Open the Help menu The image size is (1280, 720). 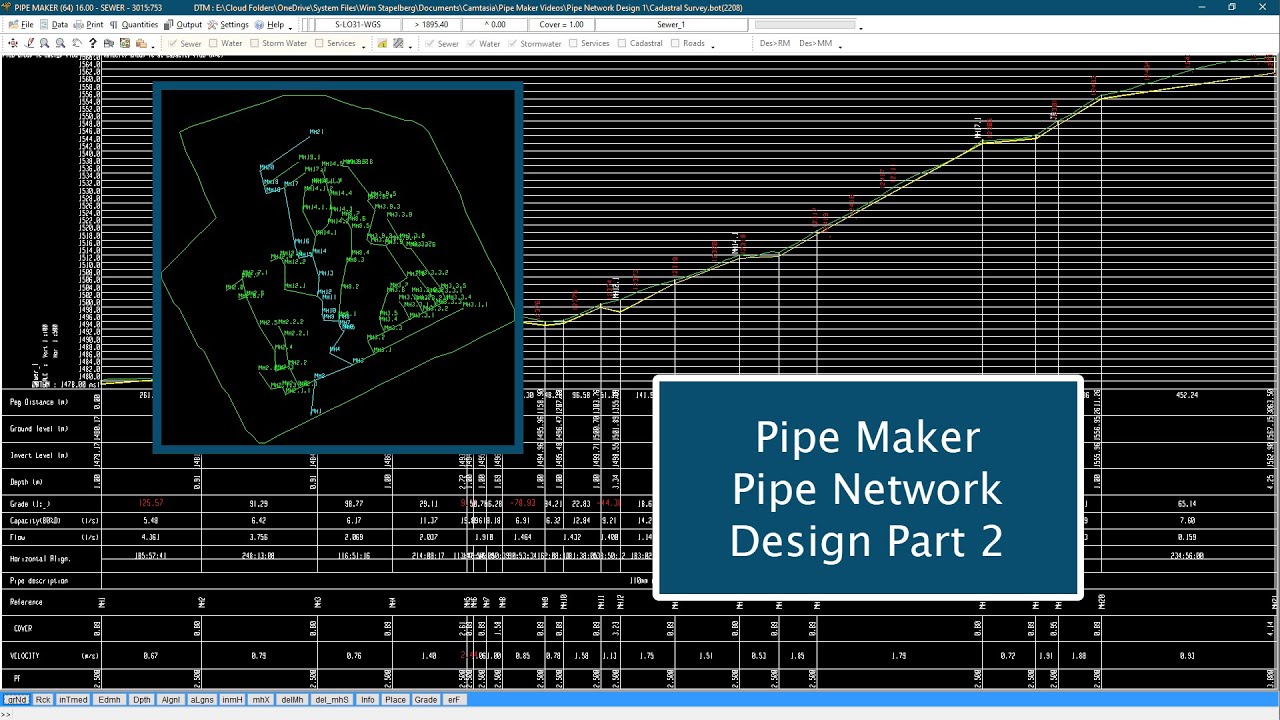point(270,24)
